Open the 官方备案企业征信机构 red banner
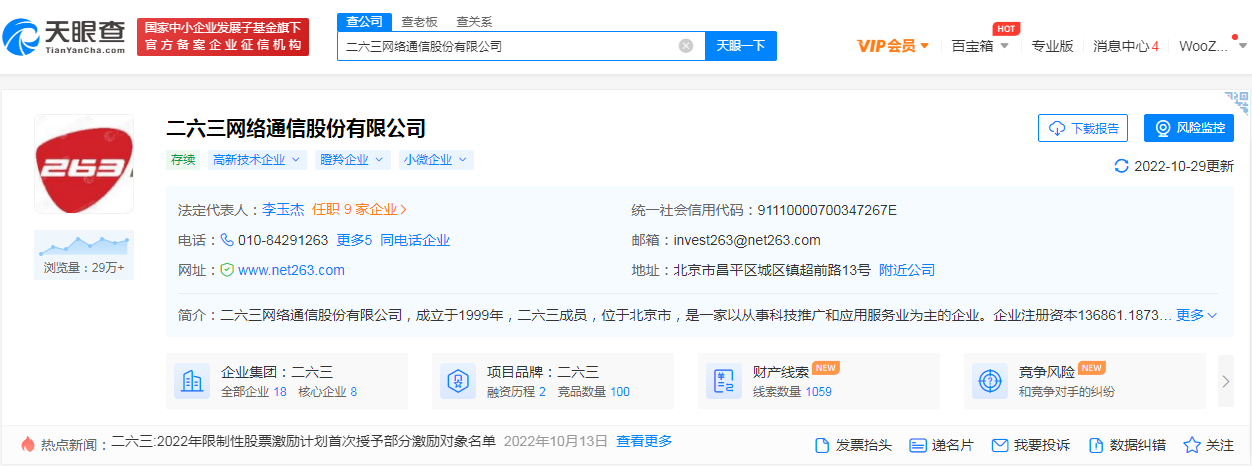This screenshot has height=466, width=1252. tap(223, 37)
